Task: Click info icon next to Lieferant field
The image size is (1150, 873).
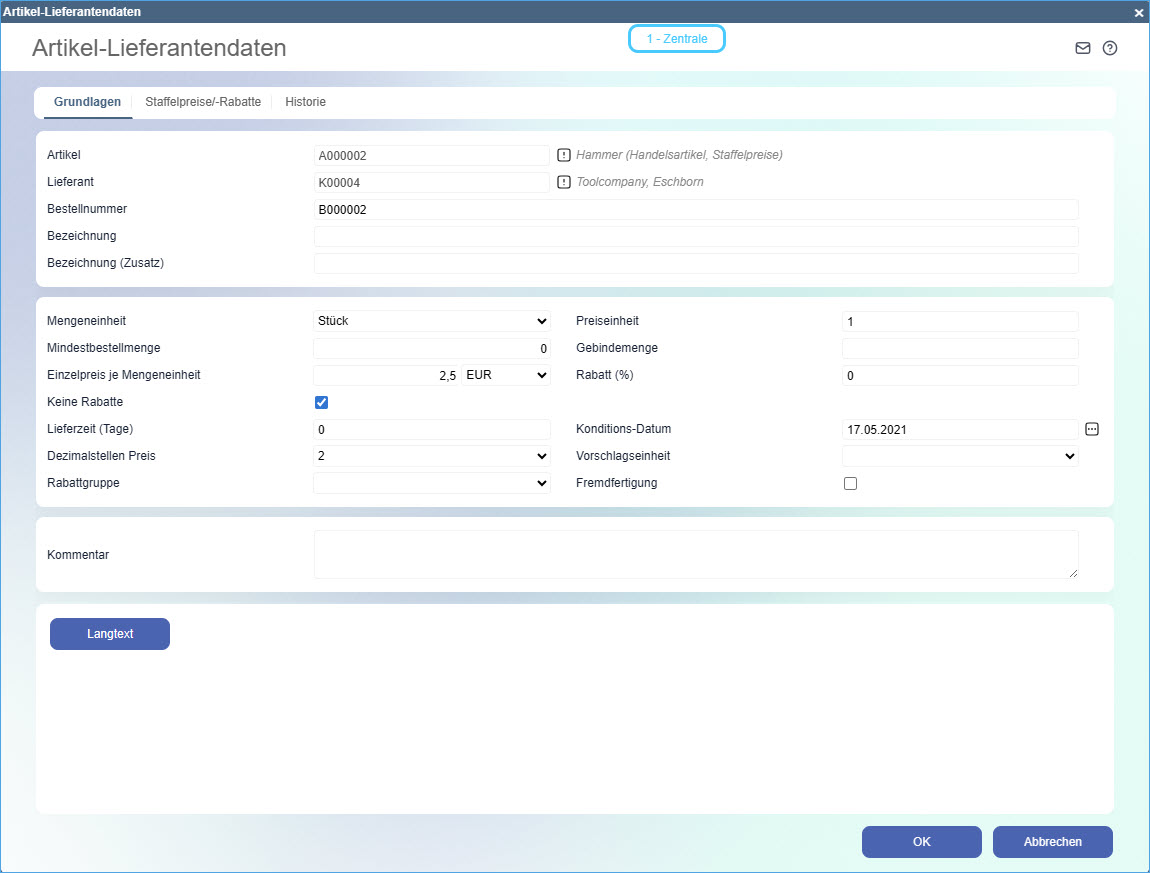Action: click(563, 182)
